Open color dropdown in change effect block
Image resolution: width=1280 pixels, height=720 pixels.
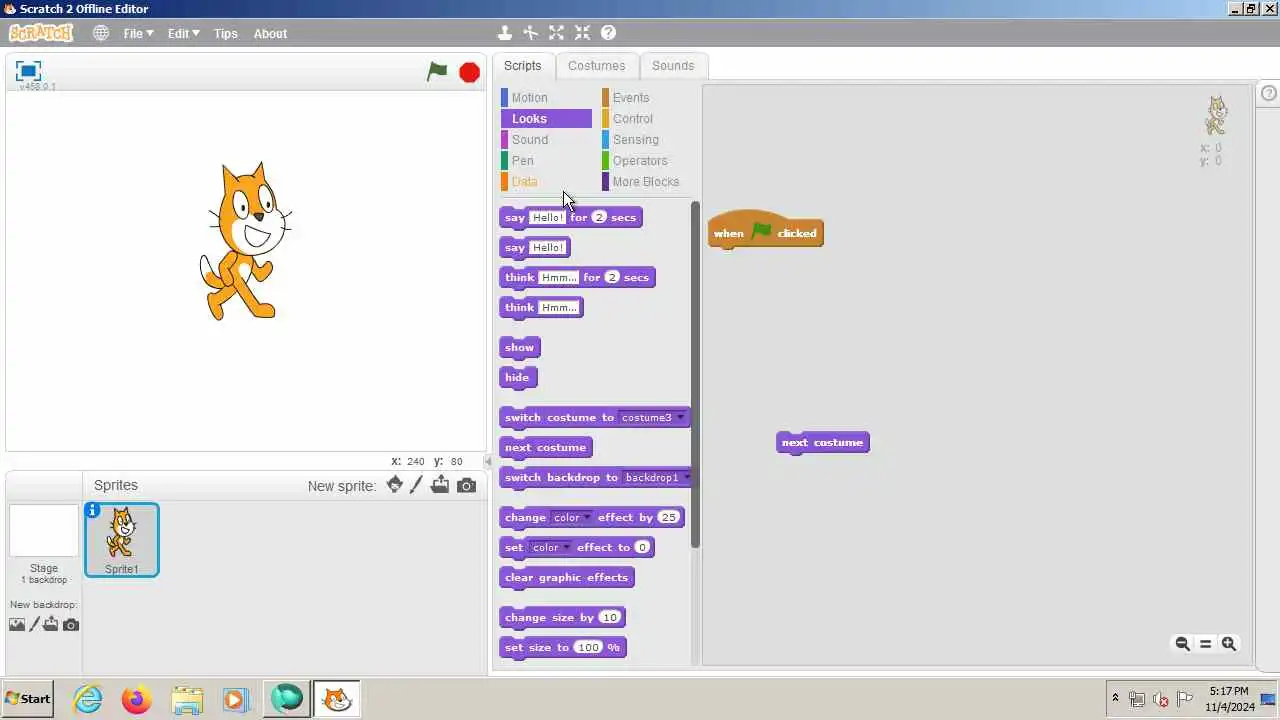[572, 517]
